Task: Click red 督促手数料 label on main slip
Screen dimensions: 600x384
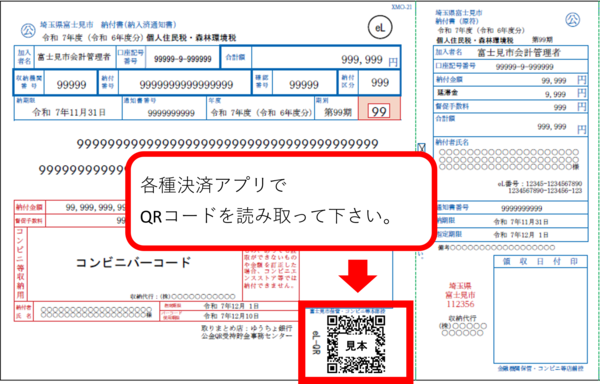Action: point(29,221)
